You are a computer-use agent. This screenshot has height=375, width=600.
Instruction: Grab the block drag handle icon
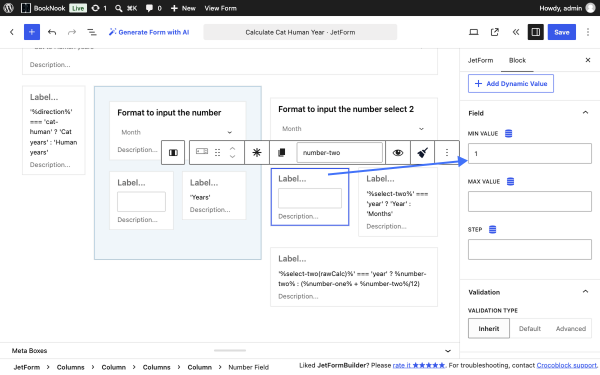217,152
